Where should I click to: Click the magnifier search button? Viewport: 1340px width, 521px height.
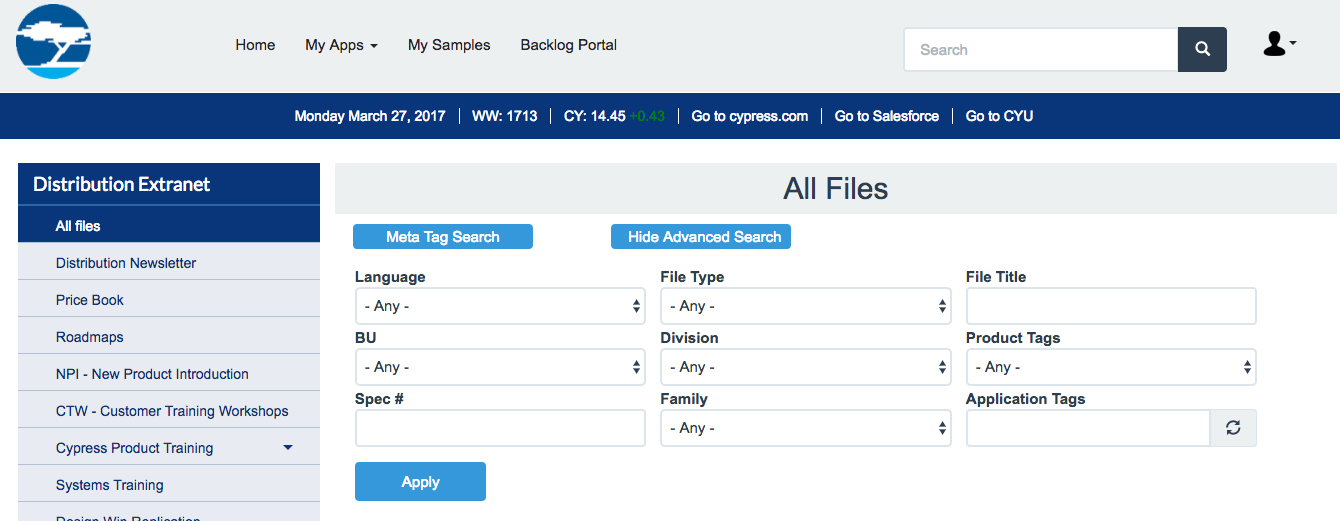pyautogui.click(x=1202, y=49)
